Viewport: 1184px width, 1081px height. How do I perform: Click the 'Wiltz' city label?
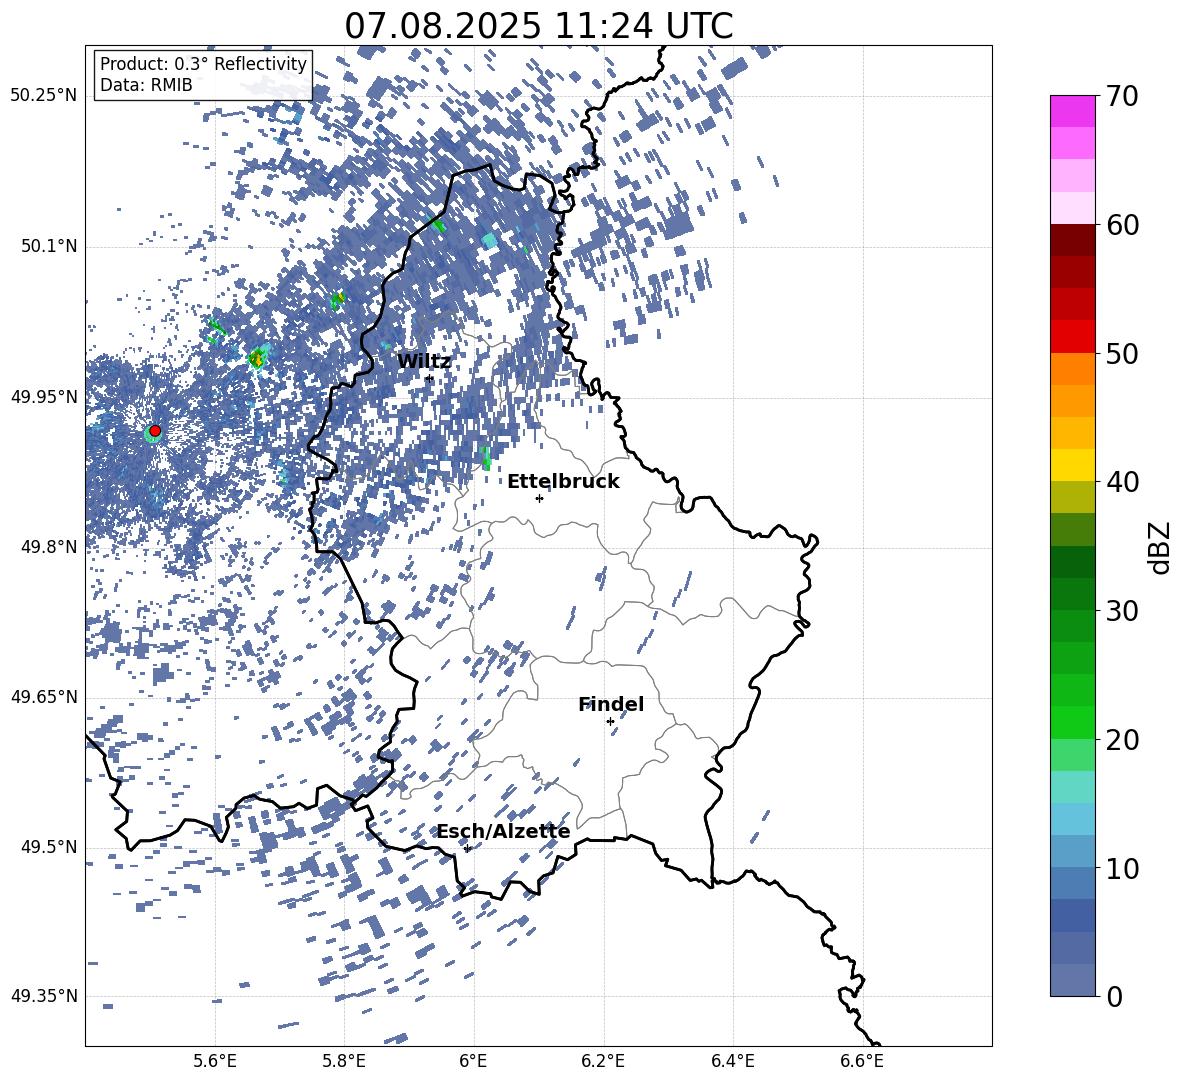424,361
